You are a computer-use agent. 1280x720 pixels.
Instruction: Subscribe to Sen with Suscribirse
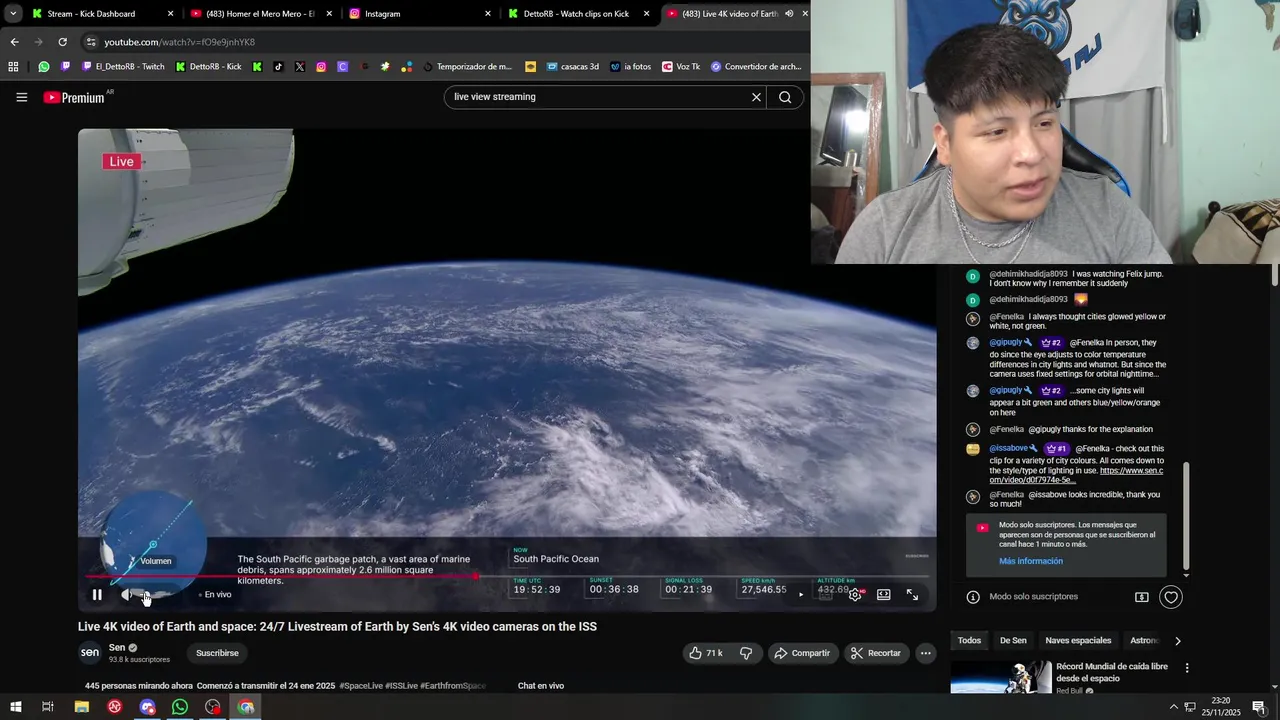click(217, 653)
